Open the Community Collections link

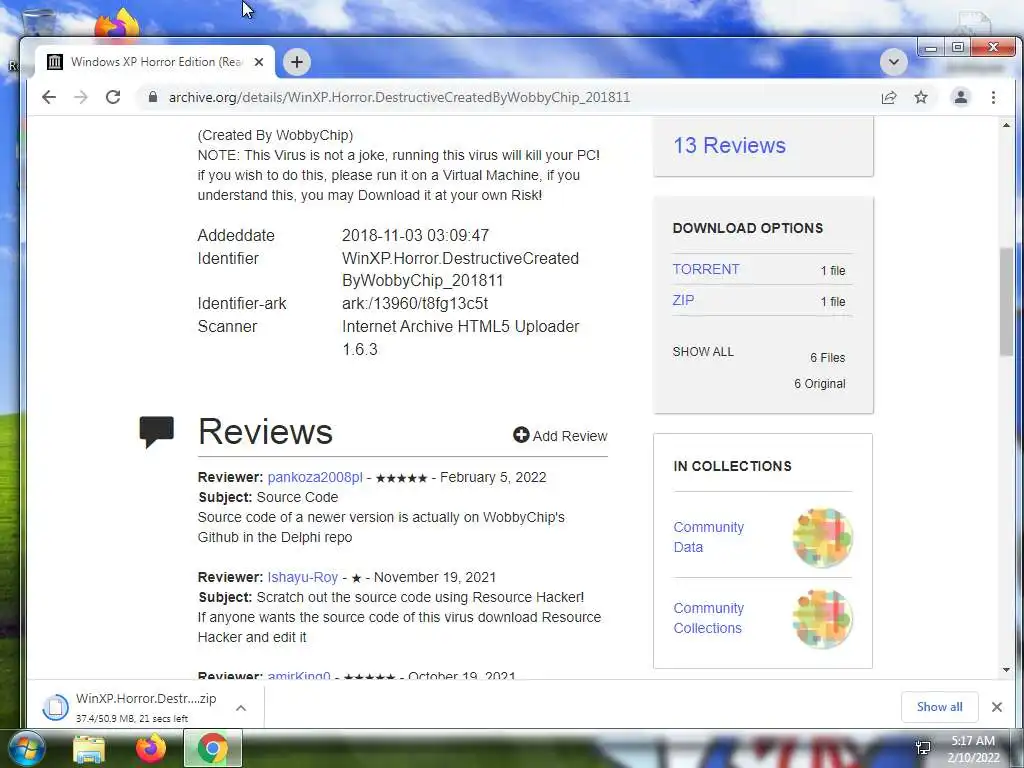tap(709, 618)
